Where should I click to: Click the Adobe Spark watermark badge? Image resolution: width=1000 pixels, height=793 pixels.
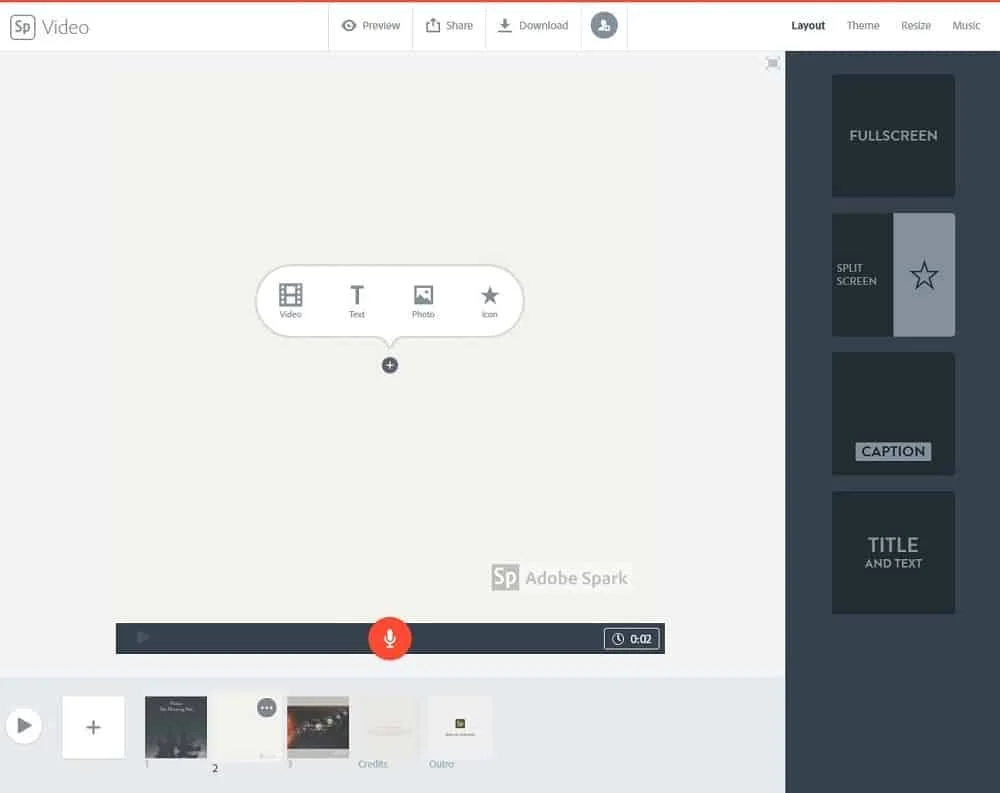pyautogui.click(x=560, y=577)
